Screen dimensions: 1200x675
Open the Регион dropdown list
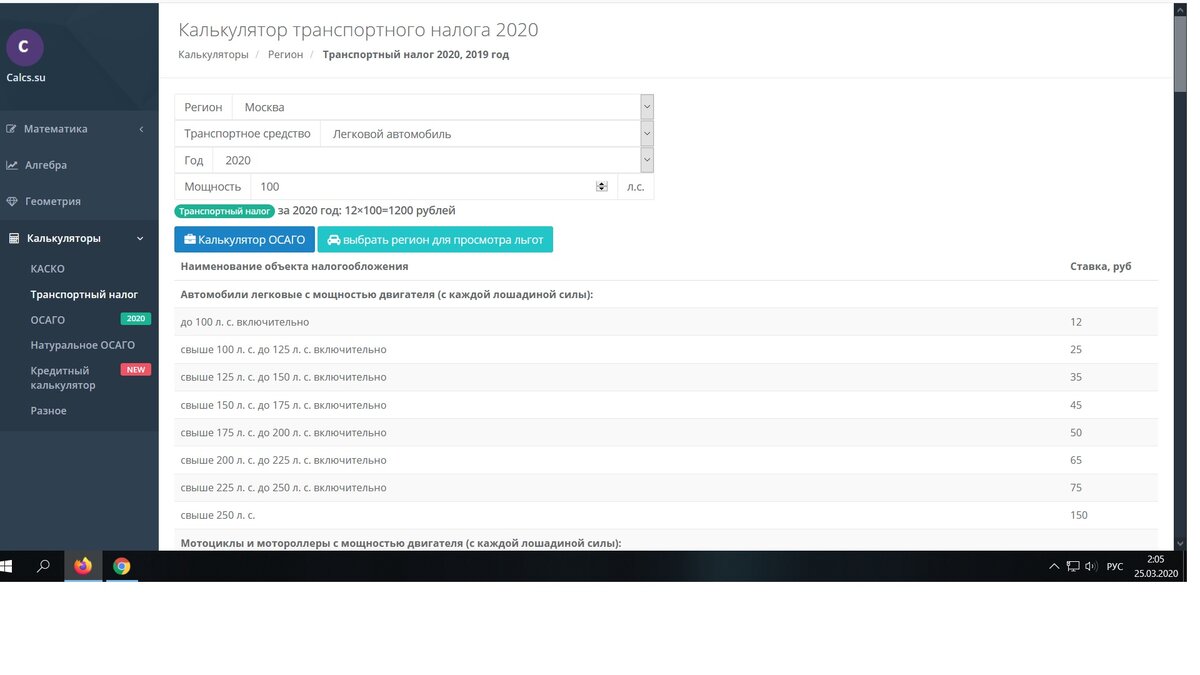point(646,106)
